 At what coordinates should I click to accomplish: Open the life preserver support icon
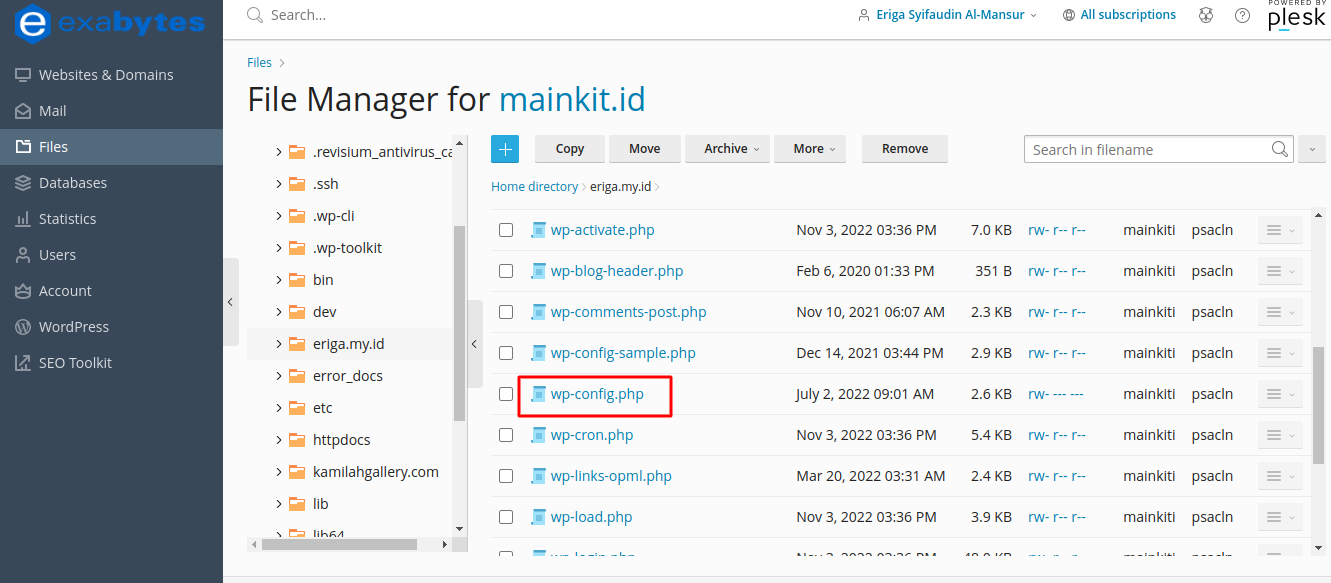pos(1206,14)
